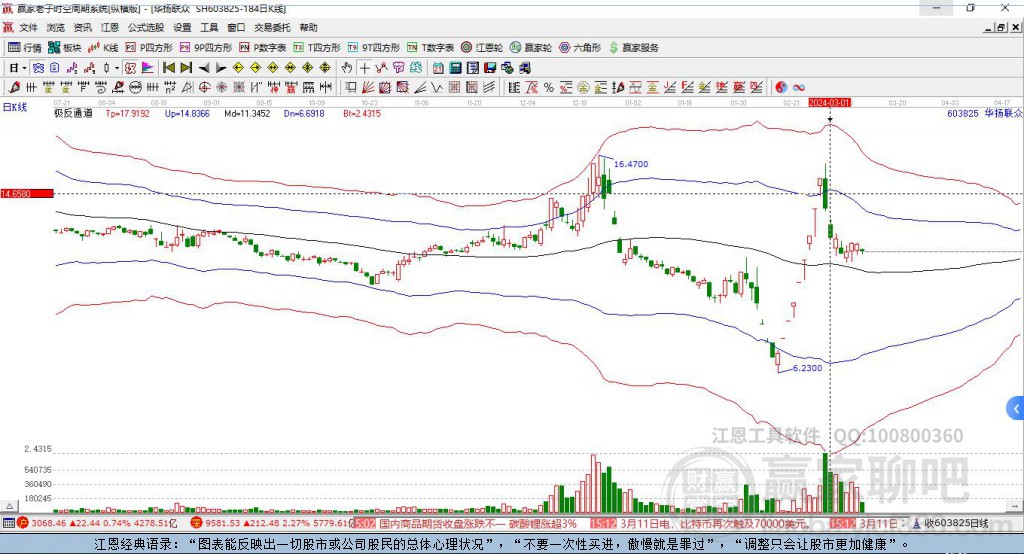
Task: Select the circled target crosshair tool
Action: [204, 88]
